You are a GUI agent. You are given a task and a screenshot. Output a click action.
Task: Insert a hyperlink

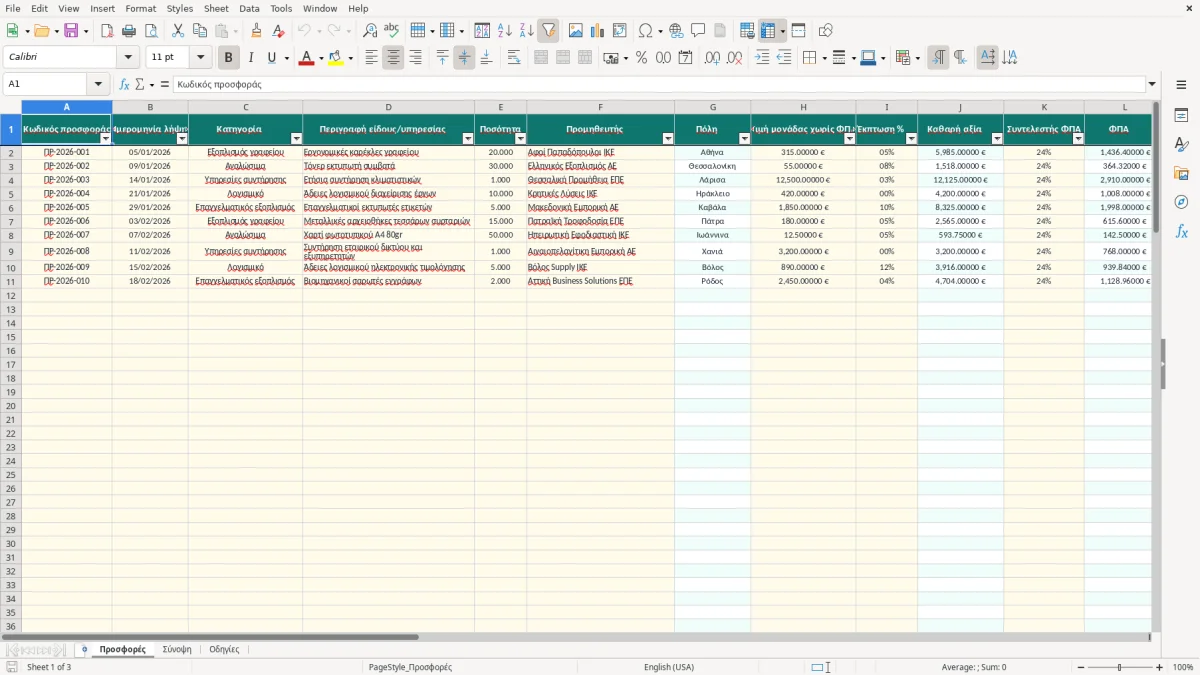pos(676,31)
